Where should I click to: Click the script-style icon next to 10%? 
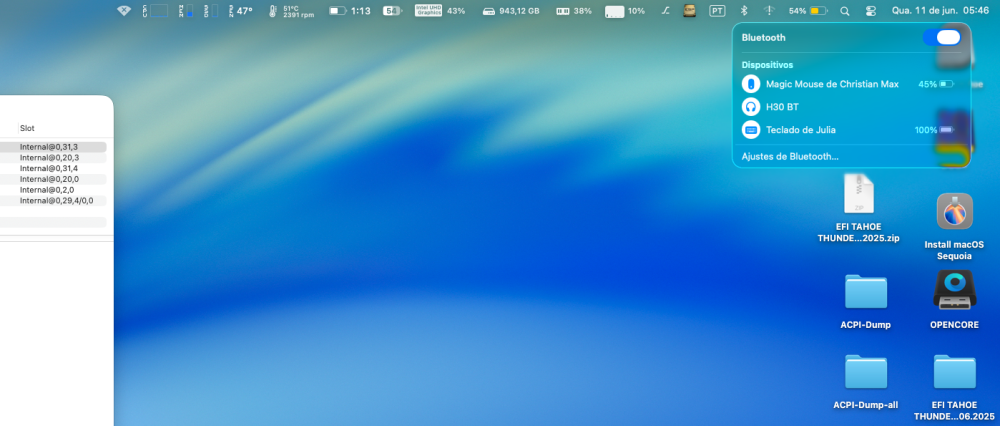coord(665,11)
